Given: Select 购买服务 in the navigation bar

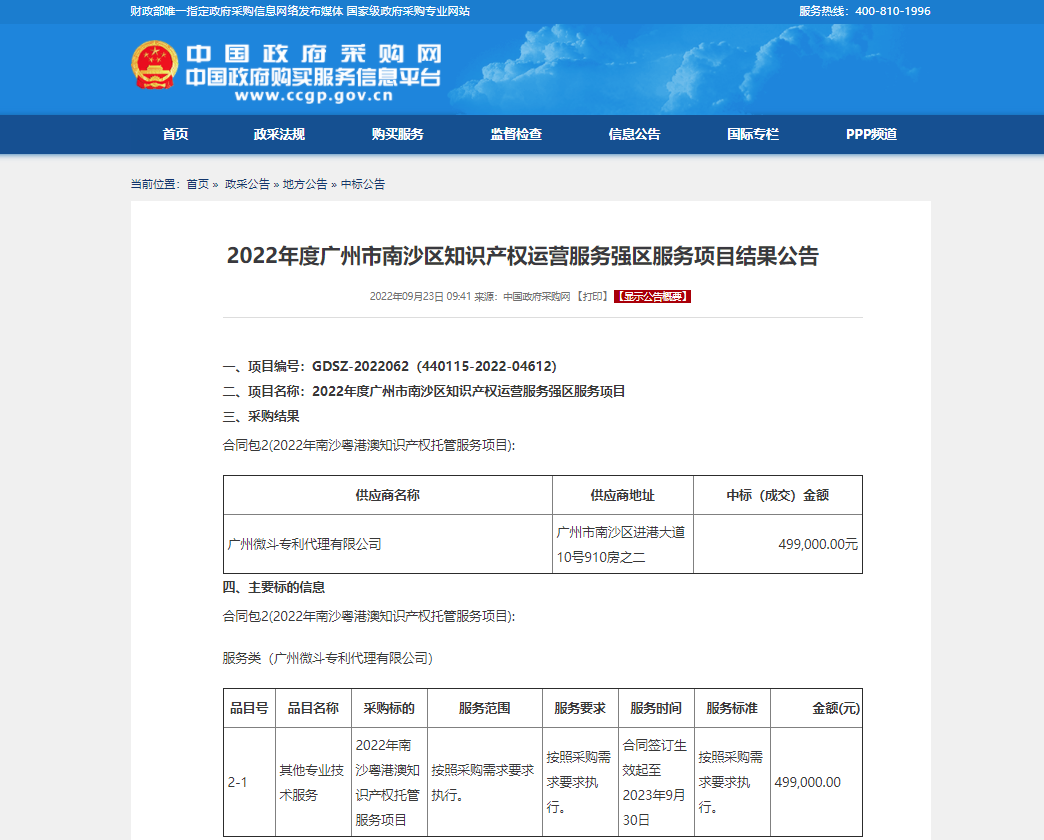Looking at the screenshot, I should click(397, 134).
